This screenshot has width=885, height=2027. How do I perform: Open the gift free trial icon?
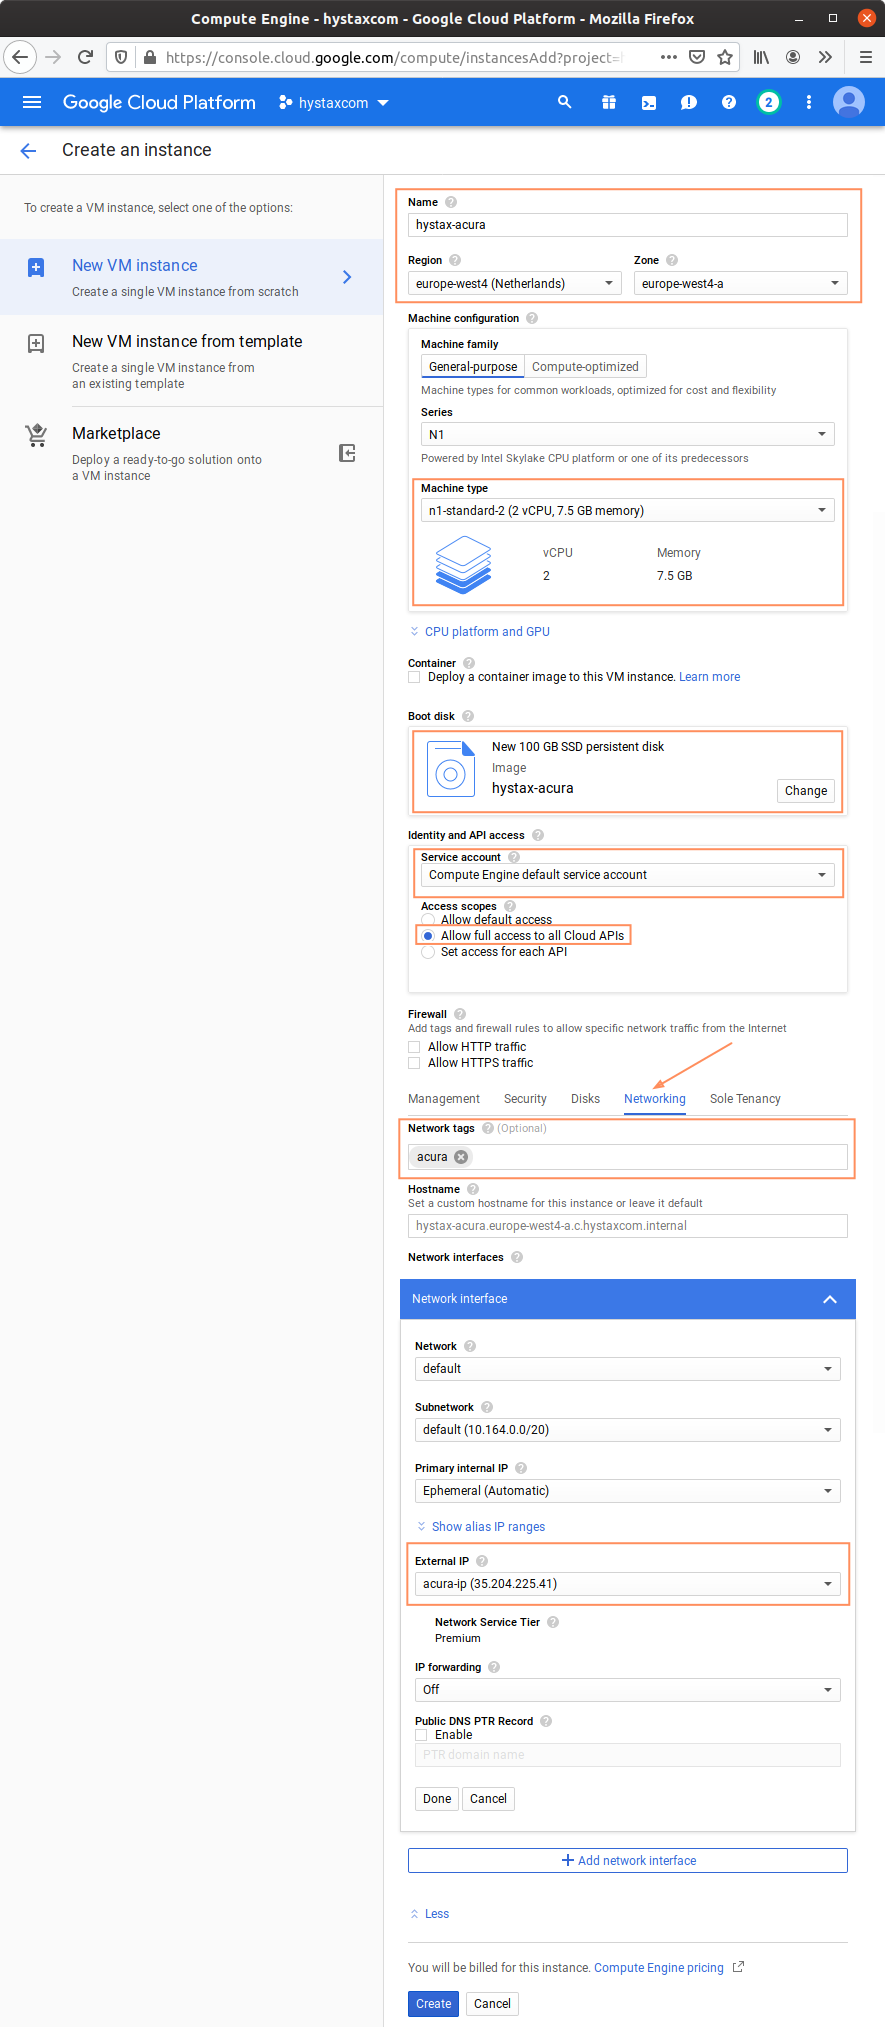(608, 102)
